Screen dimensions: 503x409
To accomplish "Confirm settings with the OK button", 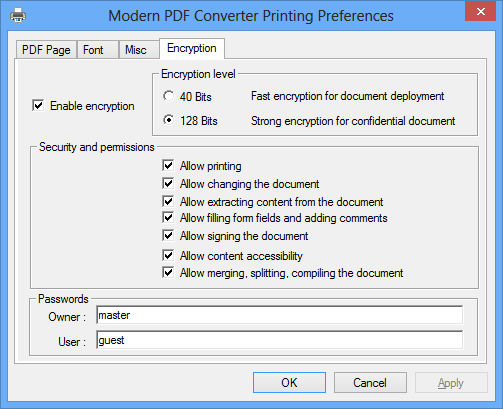I will 289,383.
